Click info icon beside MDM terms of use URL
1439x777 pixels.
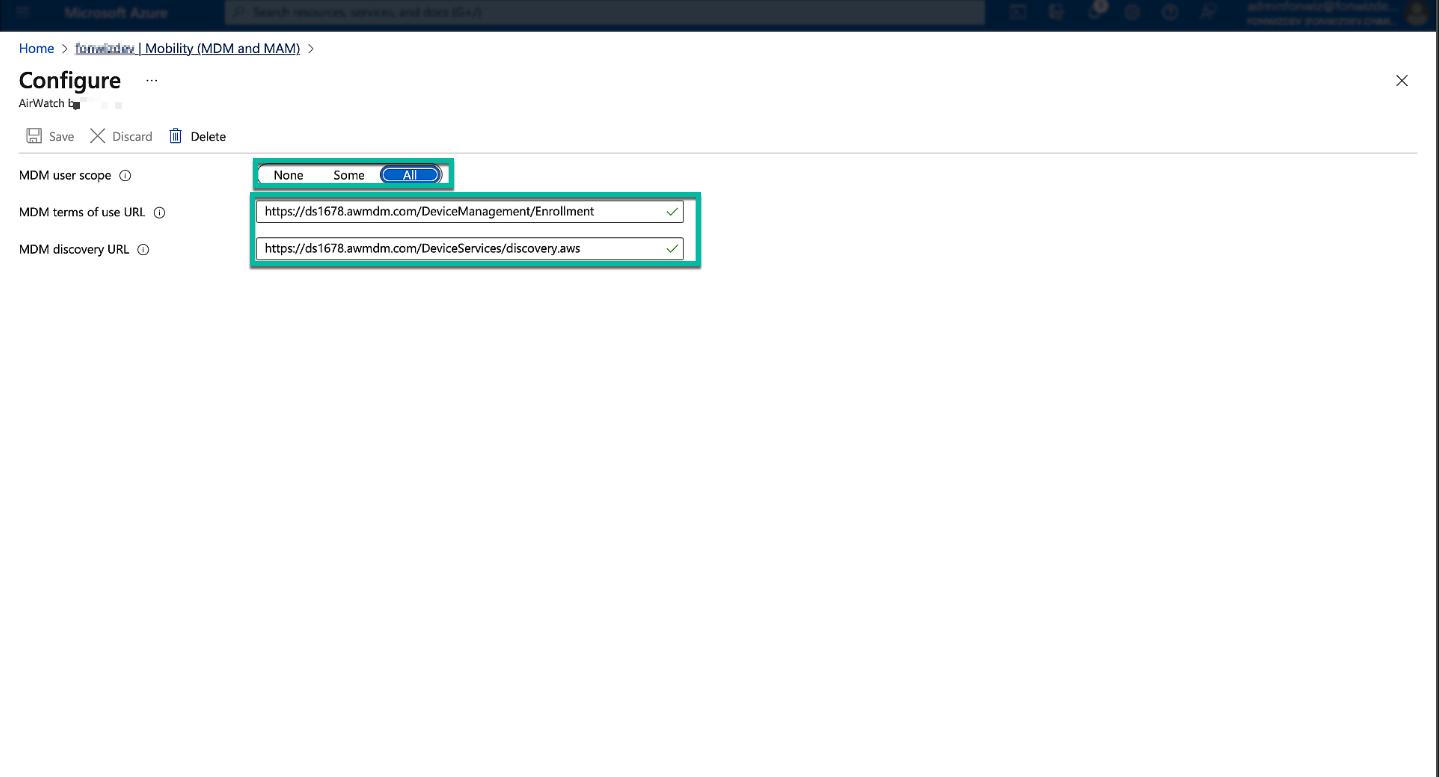click(159, 213)
